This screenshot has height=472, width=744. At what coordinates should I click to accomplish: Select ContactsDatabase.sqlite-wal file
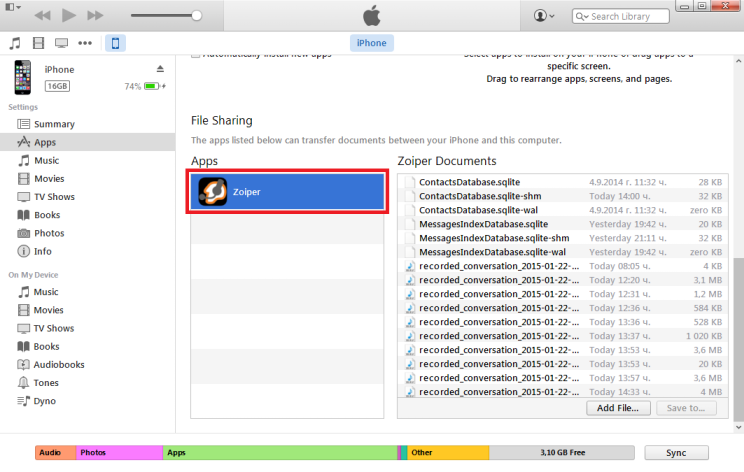point(563,210)
